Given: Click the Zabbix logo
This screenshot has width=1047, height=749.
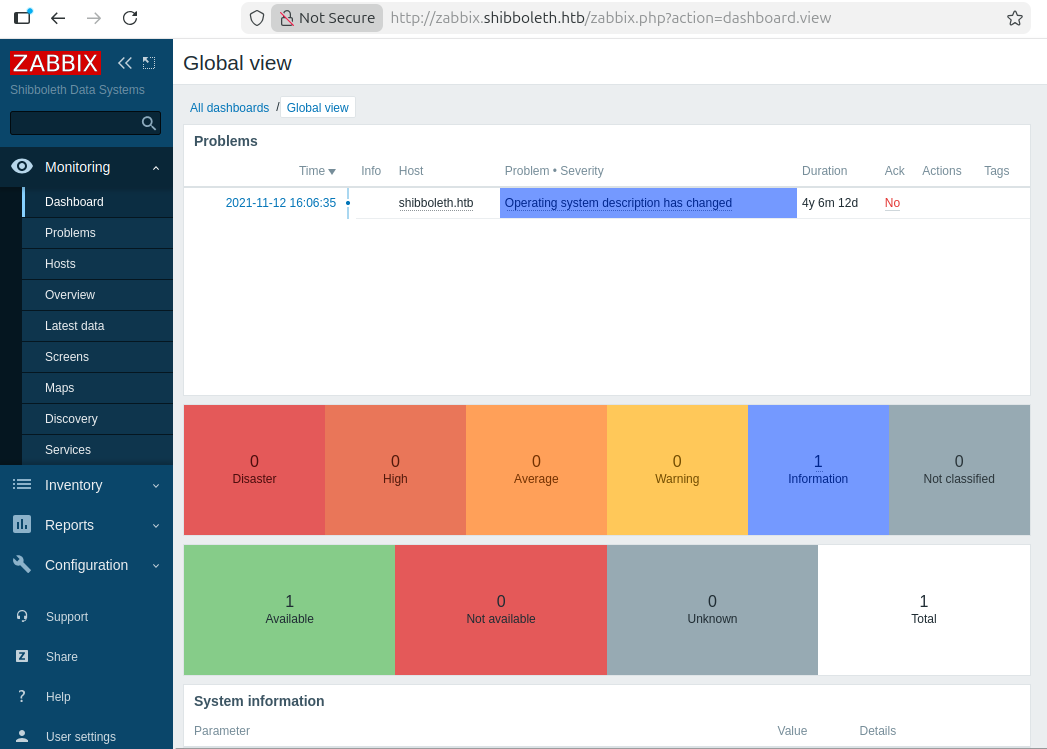Looking at the screenshot, I should coord(55,63).
